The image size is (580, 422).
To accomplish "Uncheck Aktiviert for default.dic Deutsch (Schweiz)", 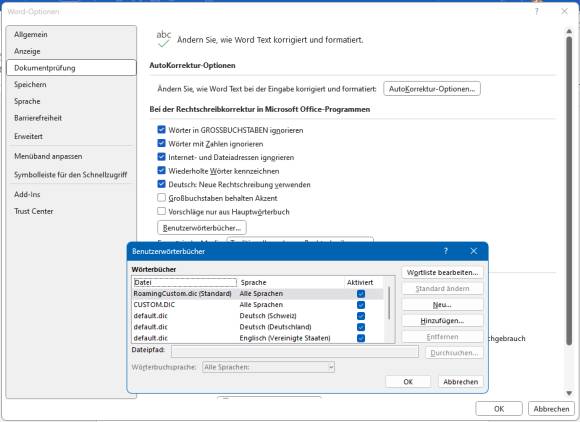I will pyautogui.click(x=361, y=316).
